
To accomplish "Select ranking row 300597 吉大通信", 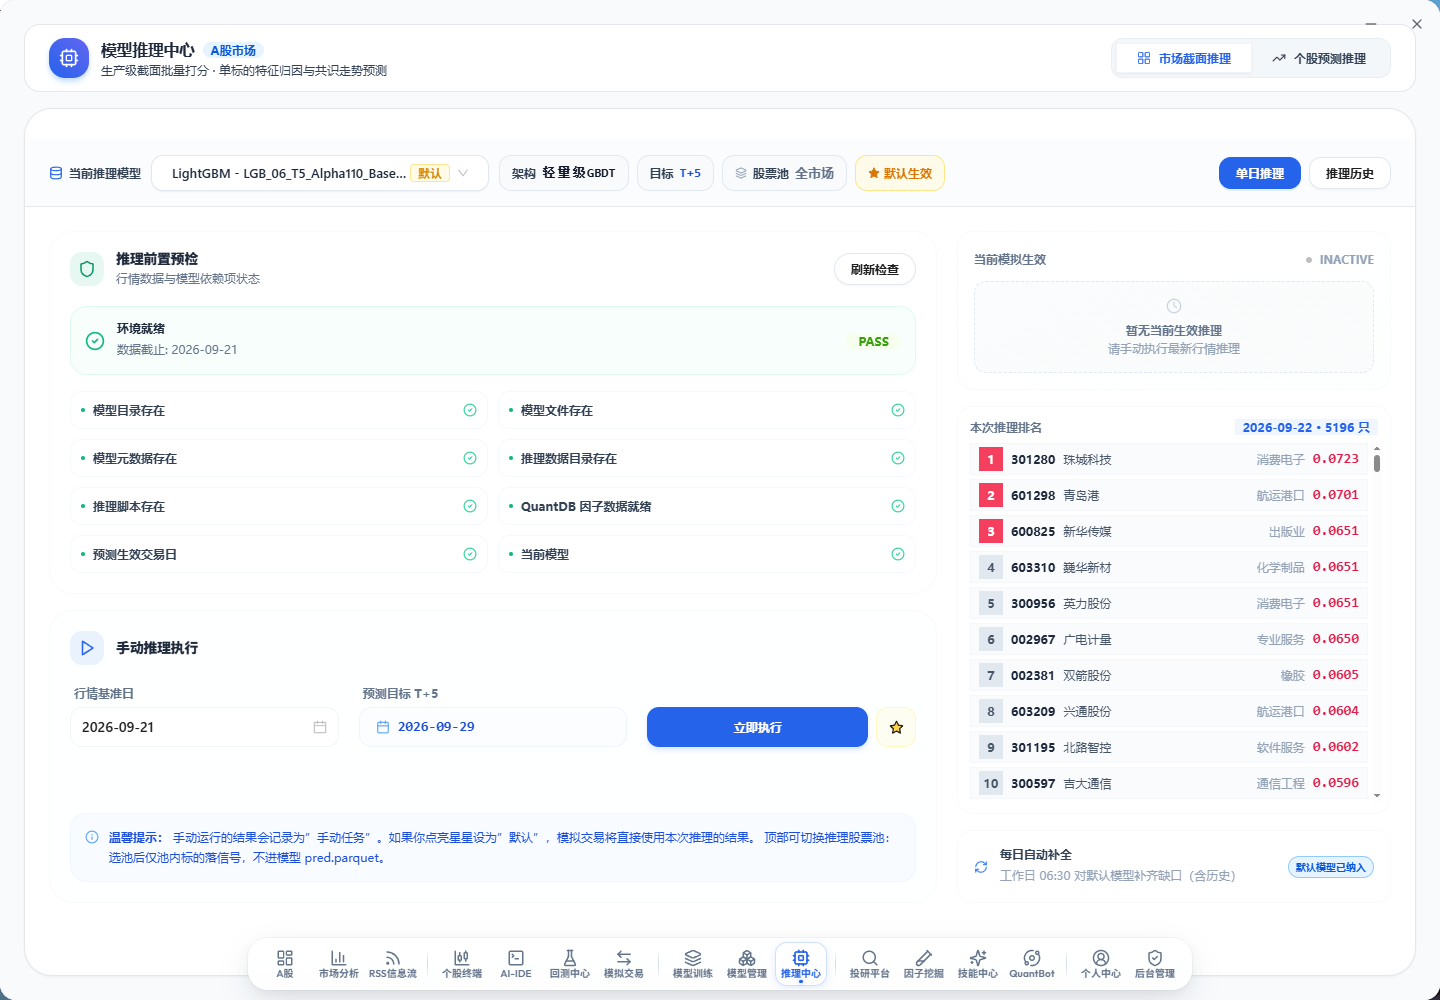I will pyautogui.click(x=1169, y=783).
